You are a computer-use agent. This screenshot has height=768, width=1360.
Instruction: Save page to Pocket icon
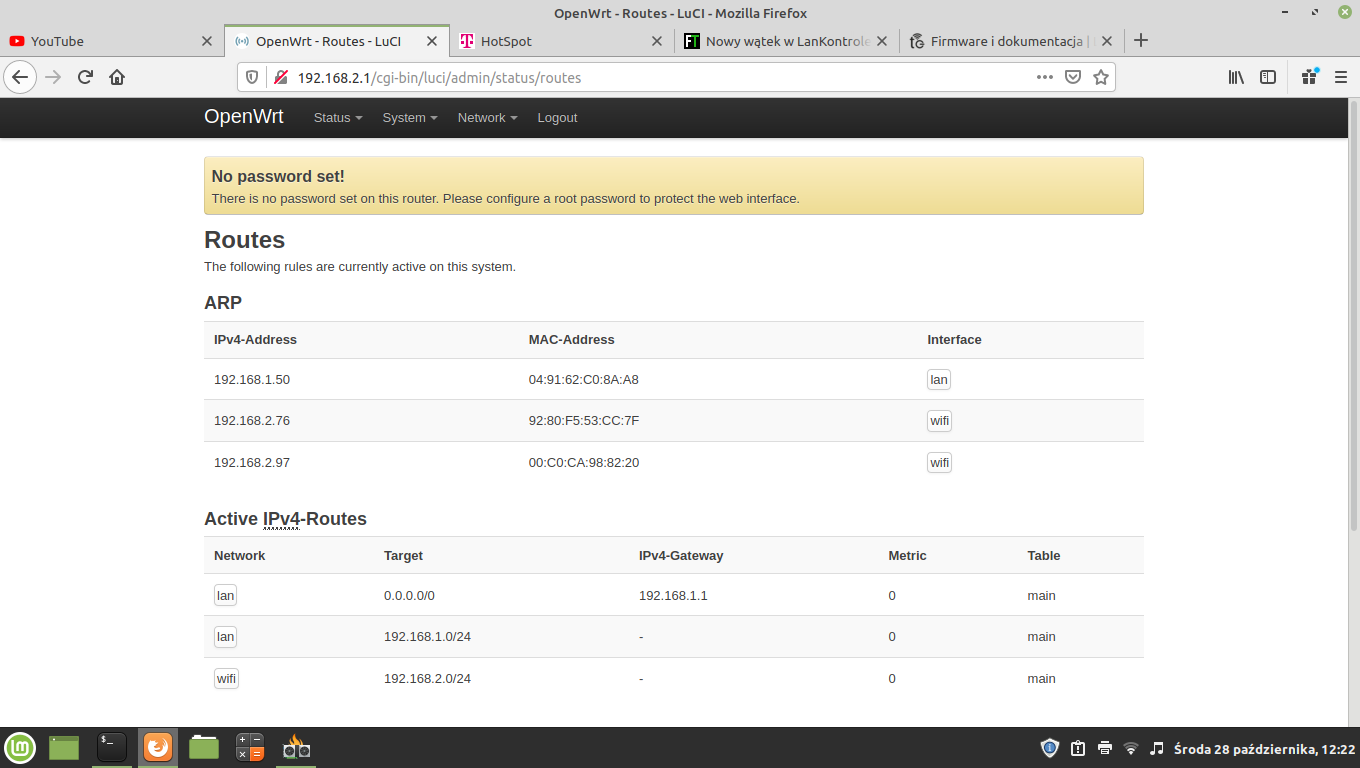click(1073, 77)
